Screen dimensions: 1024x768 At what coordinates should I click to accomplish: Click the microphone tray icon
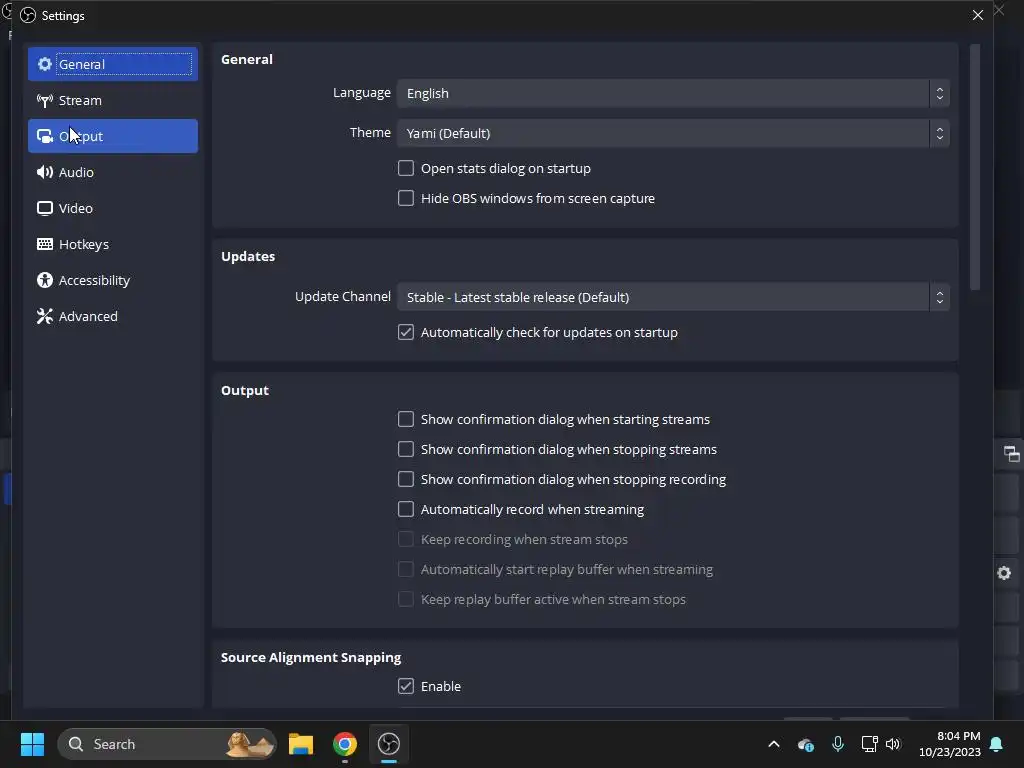click(x=838, y=744)
